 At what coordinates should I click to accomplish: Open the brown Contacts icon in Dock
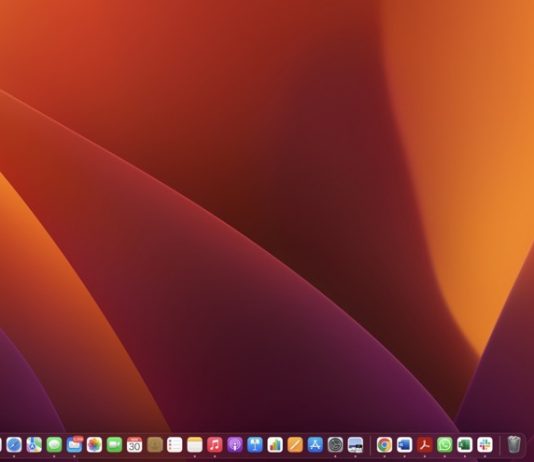pos(155,445)
